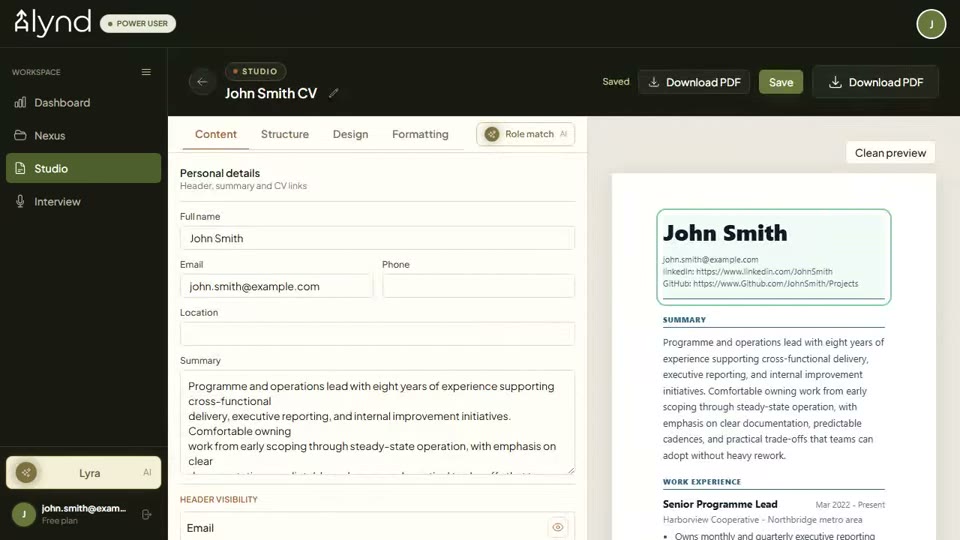The height and width of the screenshot is (540, 960).
Task: Log out using the sidebar exit icon
Action: point(146,514)
